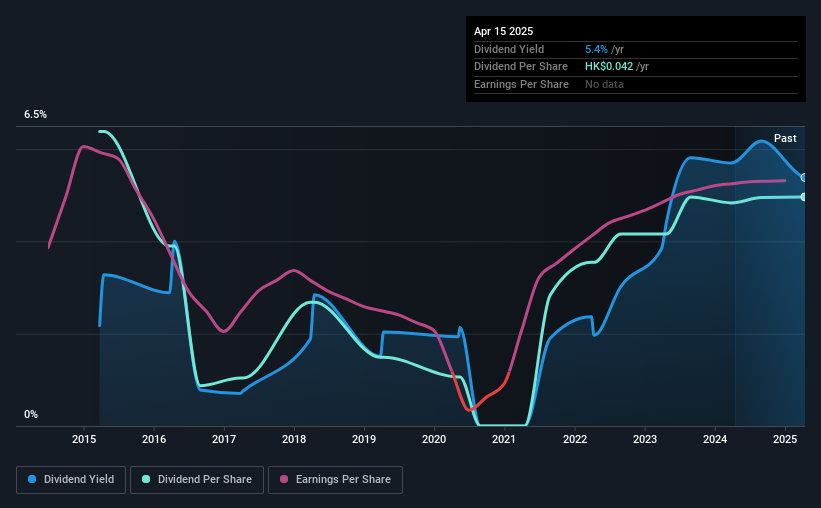The image size is (821, 508).
Task: Click the 2020 x-axis label
Action: click(x=434, y=439)
